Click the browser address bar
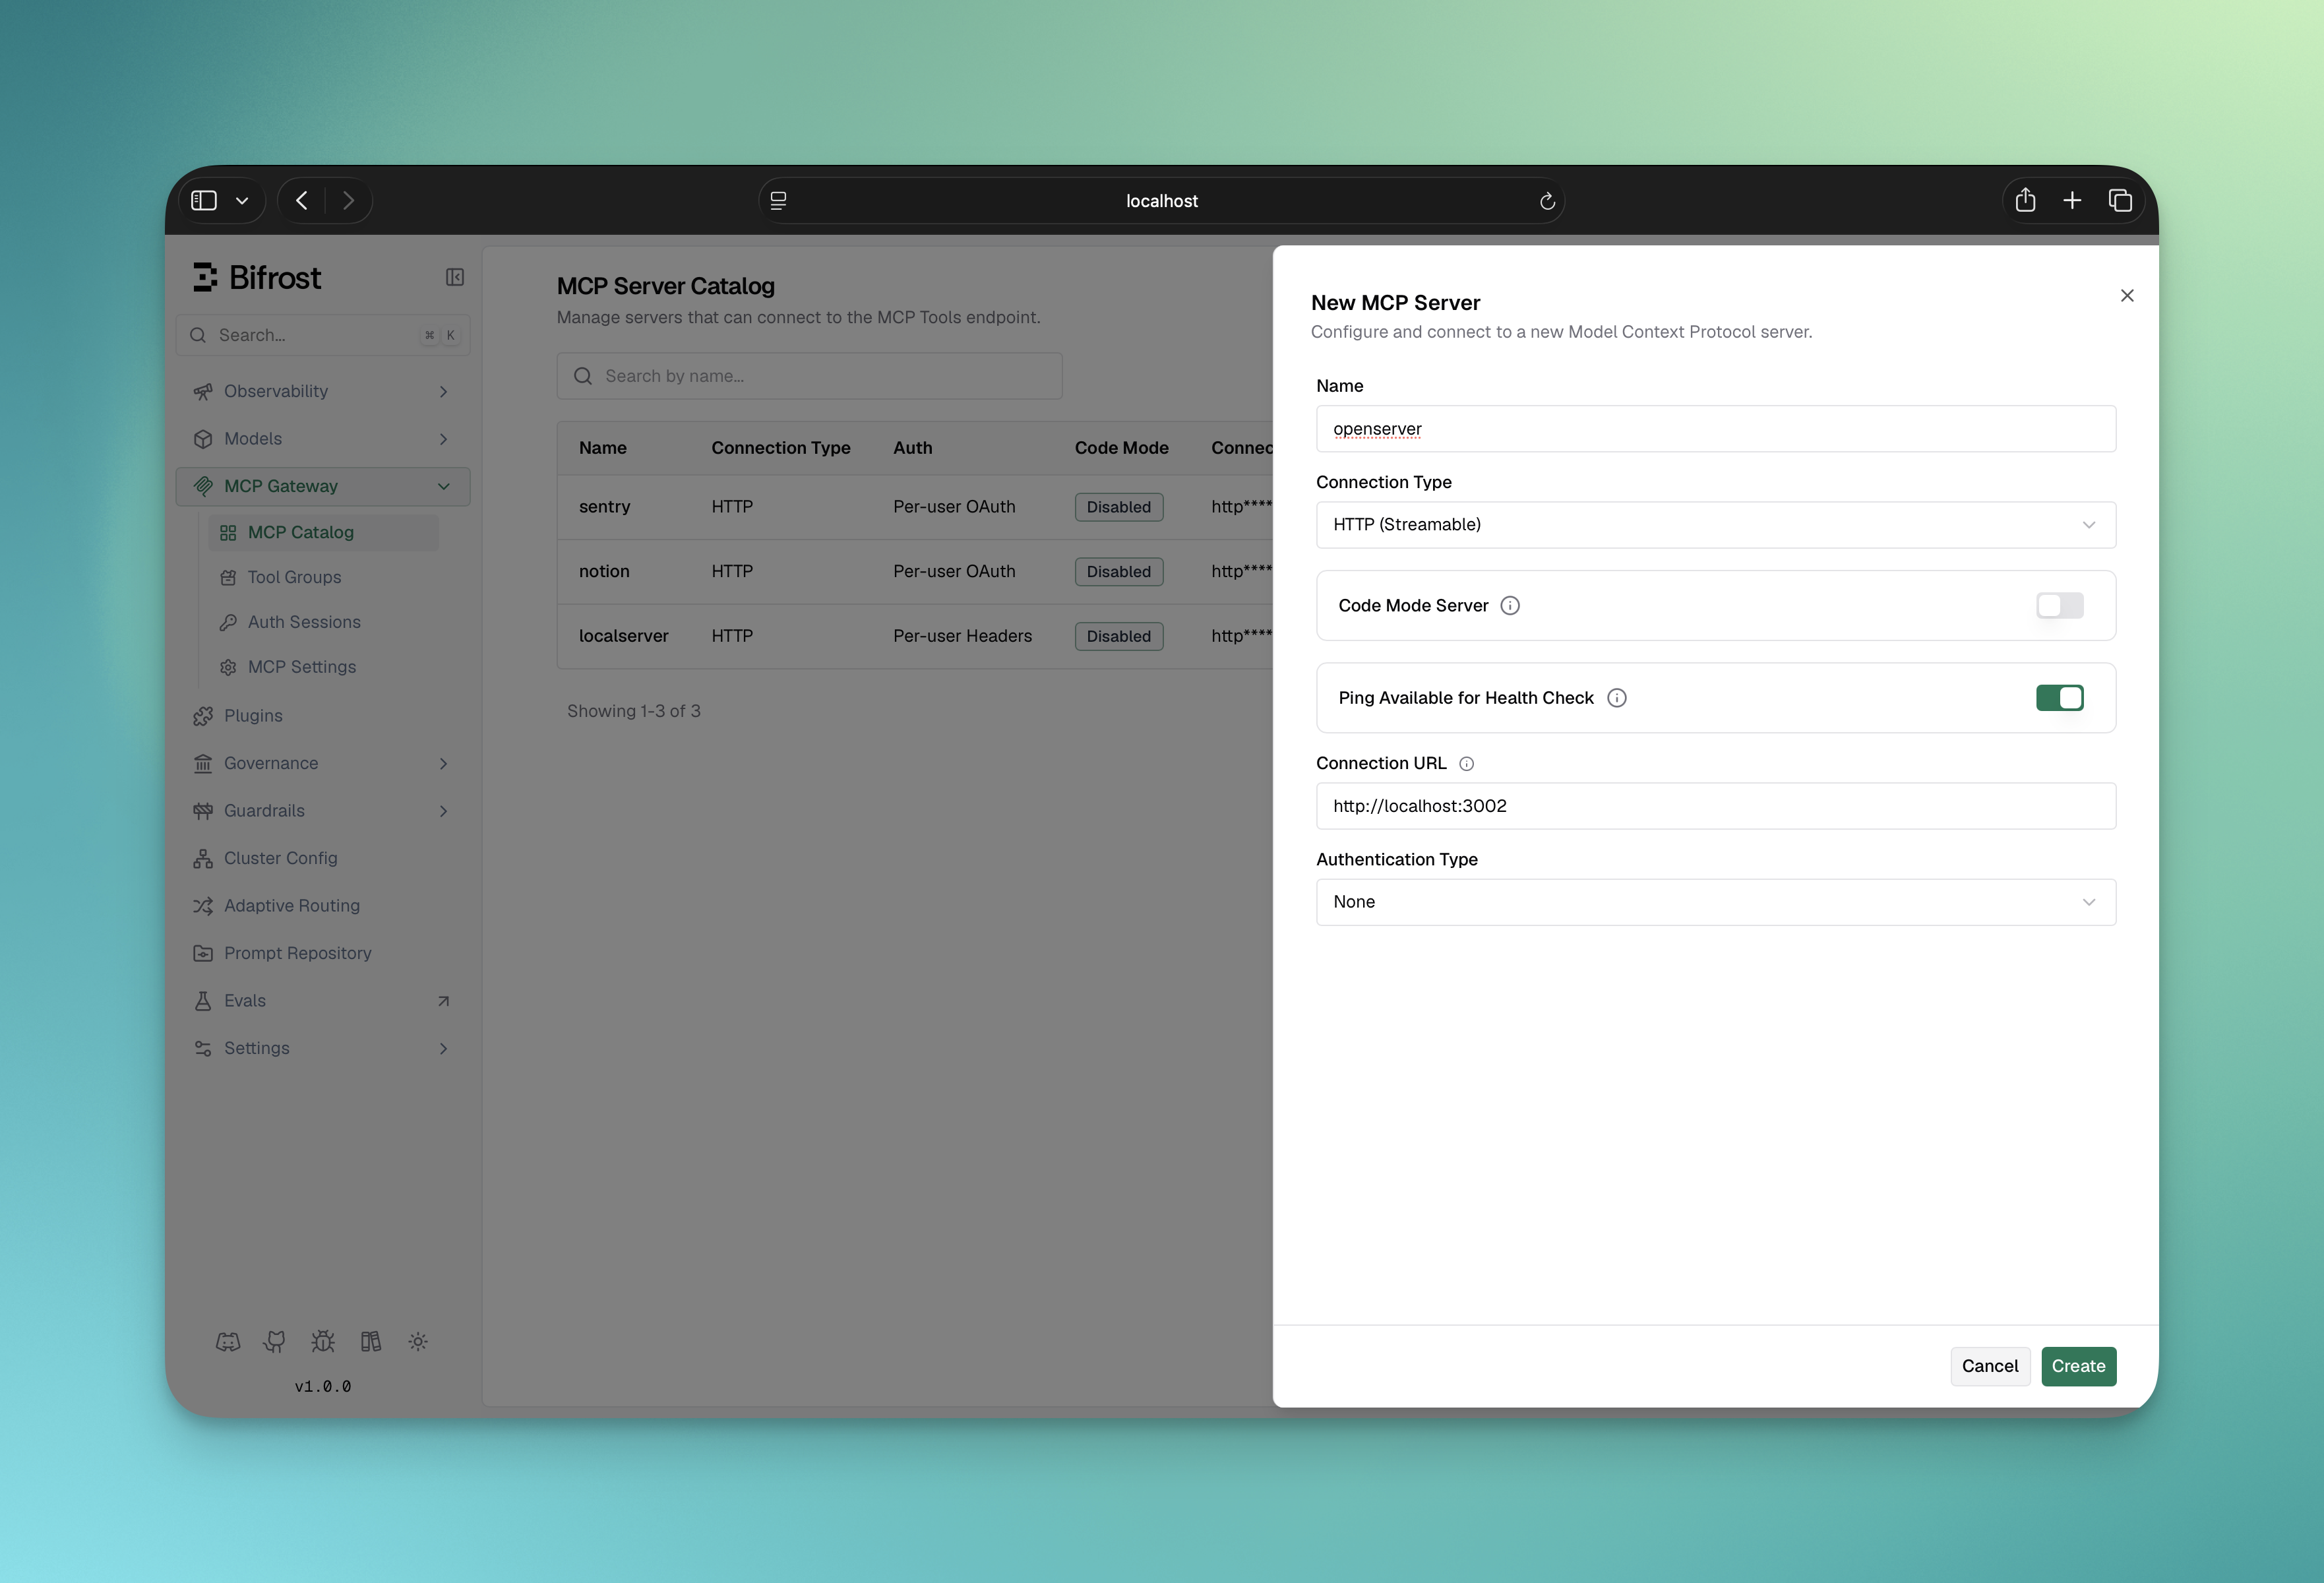 coord(1161,201)
